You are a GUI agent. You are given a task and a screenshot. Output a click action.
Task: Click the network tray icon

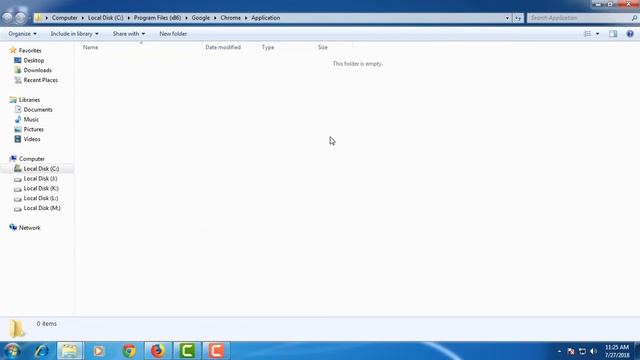[x=582, y=351]
